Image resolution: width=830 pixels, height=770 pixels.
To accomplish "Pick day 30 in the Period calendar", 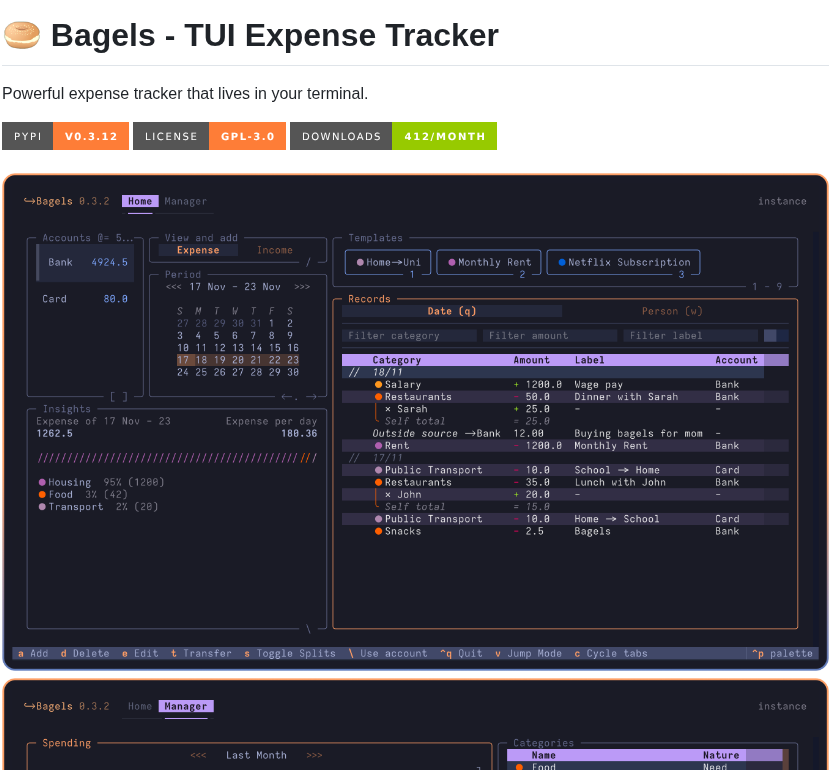I will [x=293, y=372].
